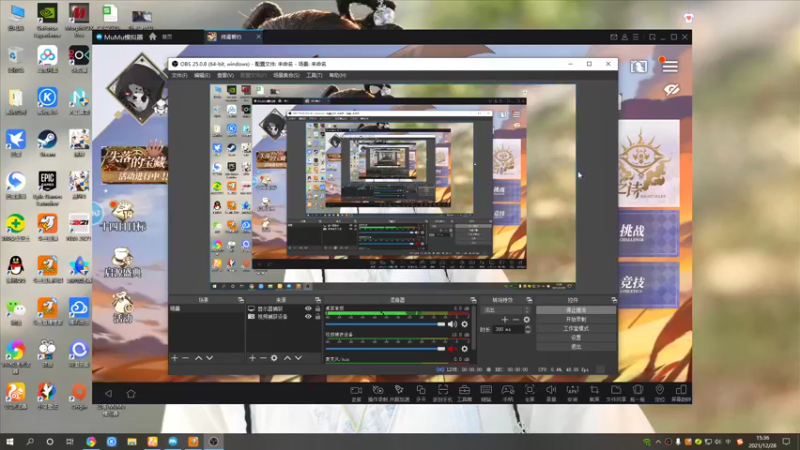Unmute red speaker on second mixer channel

point(452,349)
